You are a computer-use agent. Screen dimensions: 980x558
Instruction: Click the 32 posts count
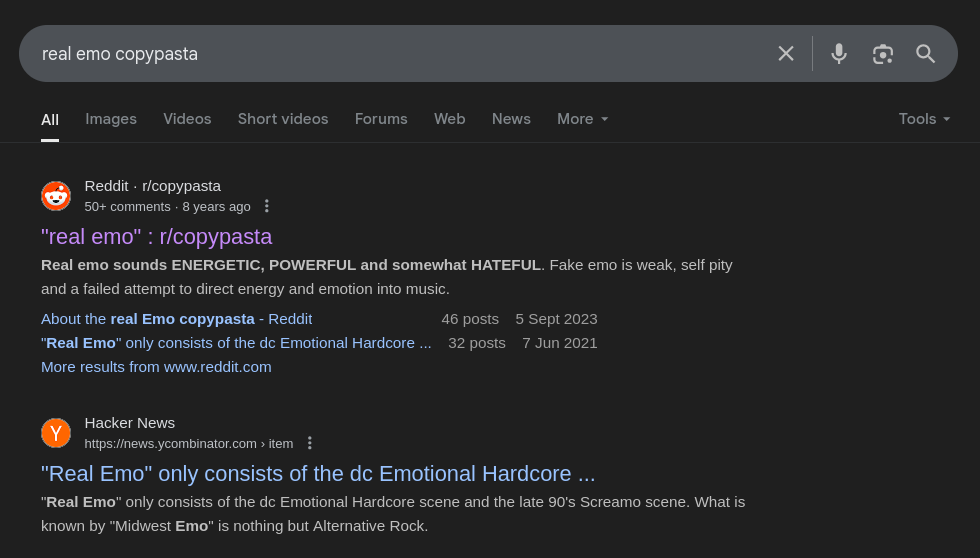pos(477,343)
